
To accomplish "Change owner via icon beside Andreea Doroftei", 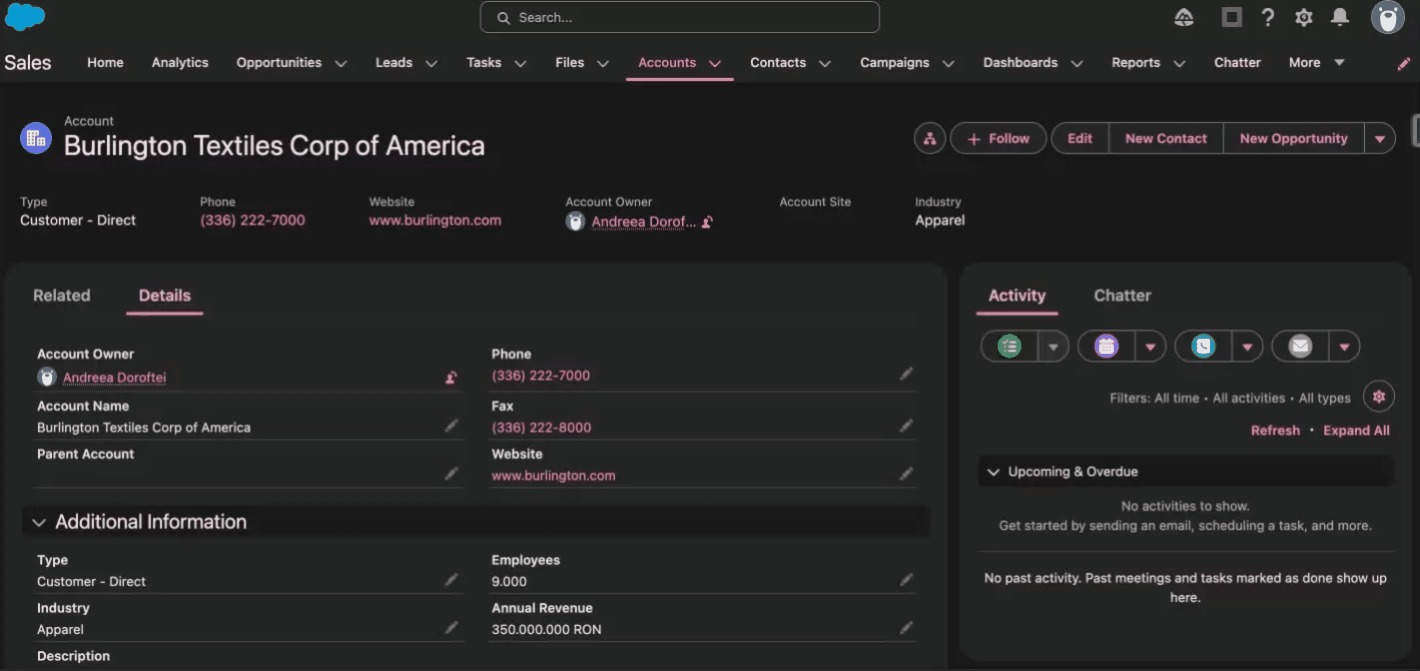I will [450, 377].
